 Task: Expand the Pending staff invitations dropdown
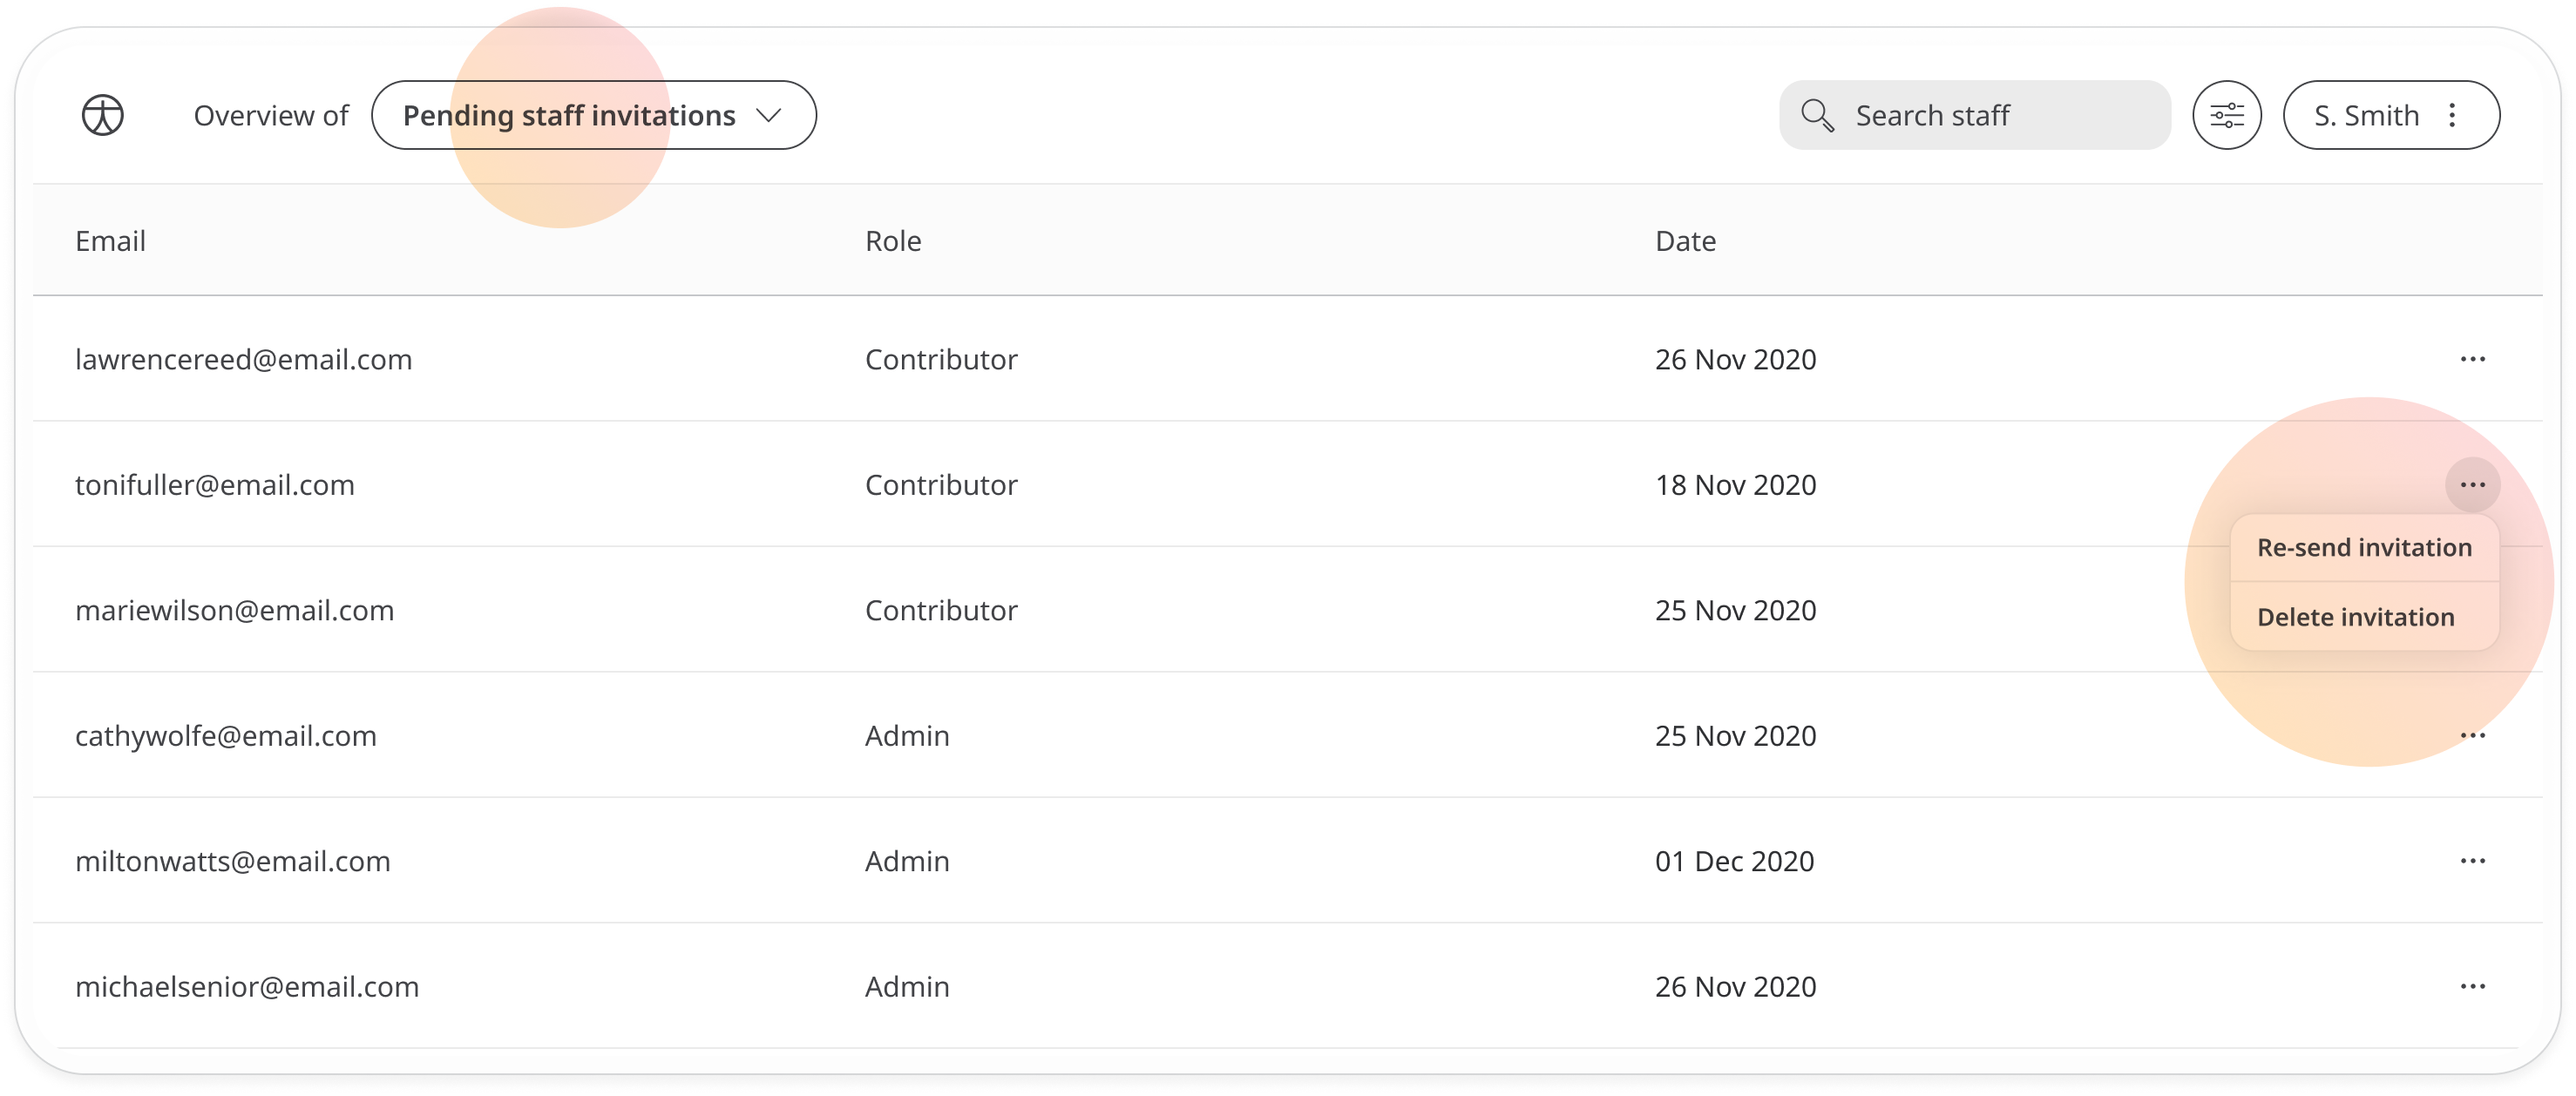click(594, 115)
